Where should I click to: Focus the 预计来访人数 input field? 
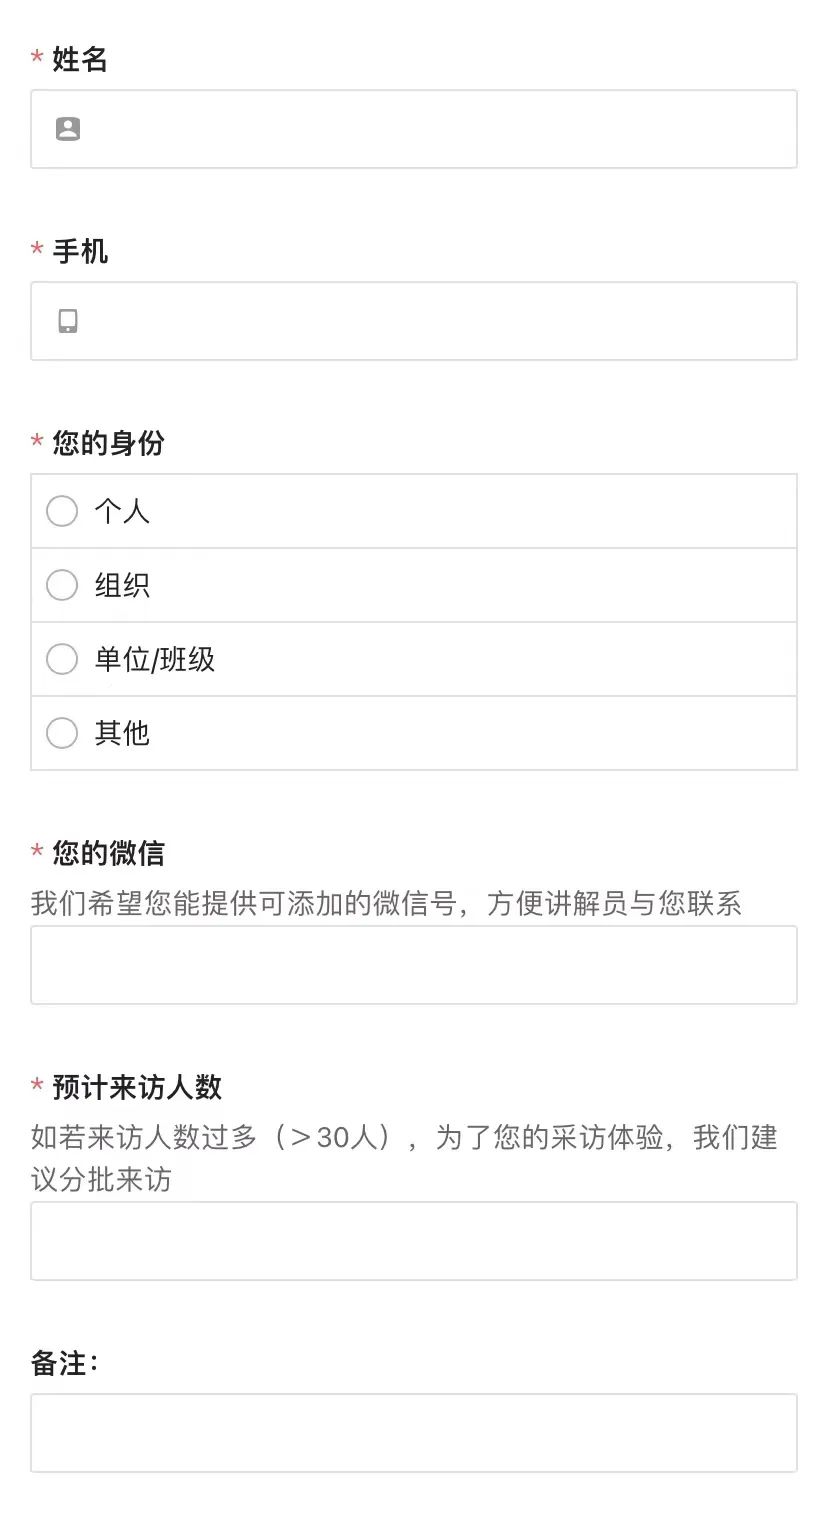click(414, 1241)
